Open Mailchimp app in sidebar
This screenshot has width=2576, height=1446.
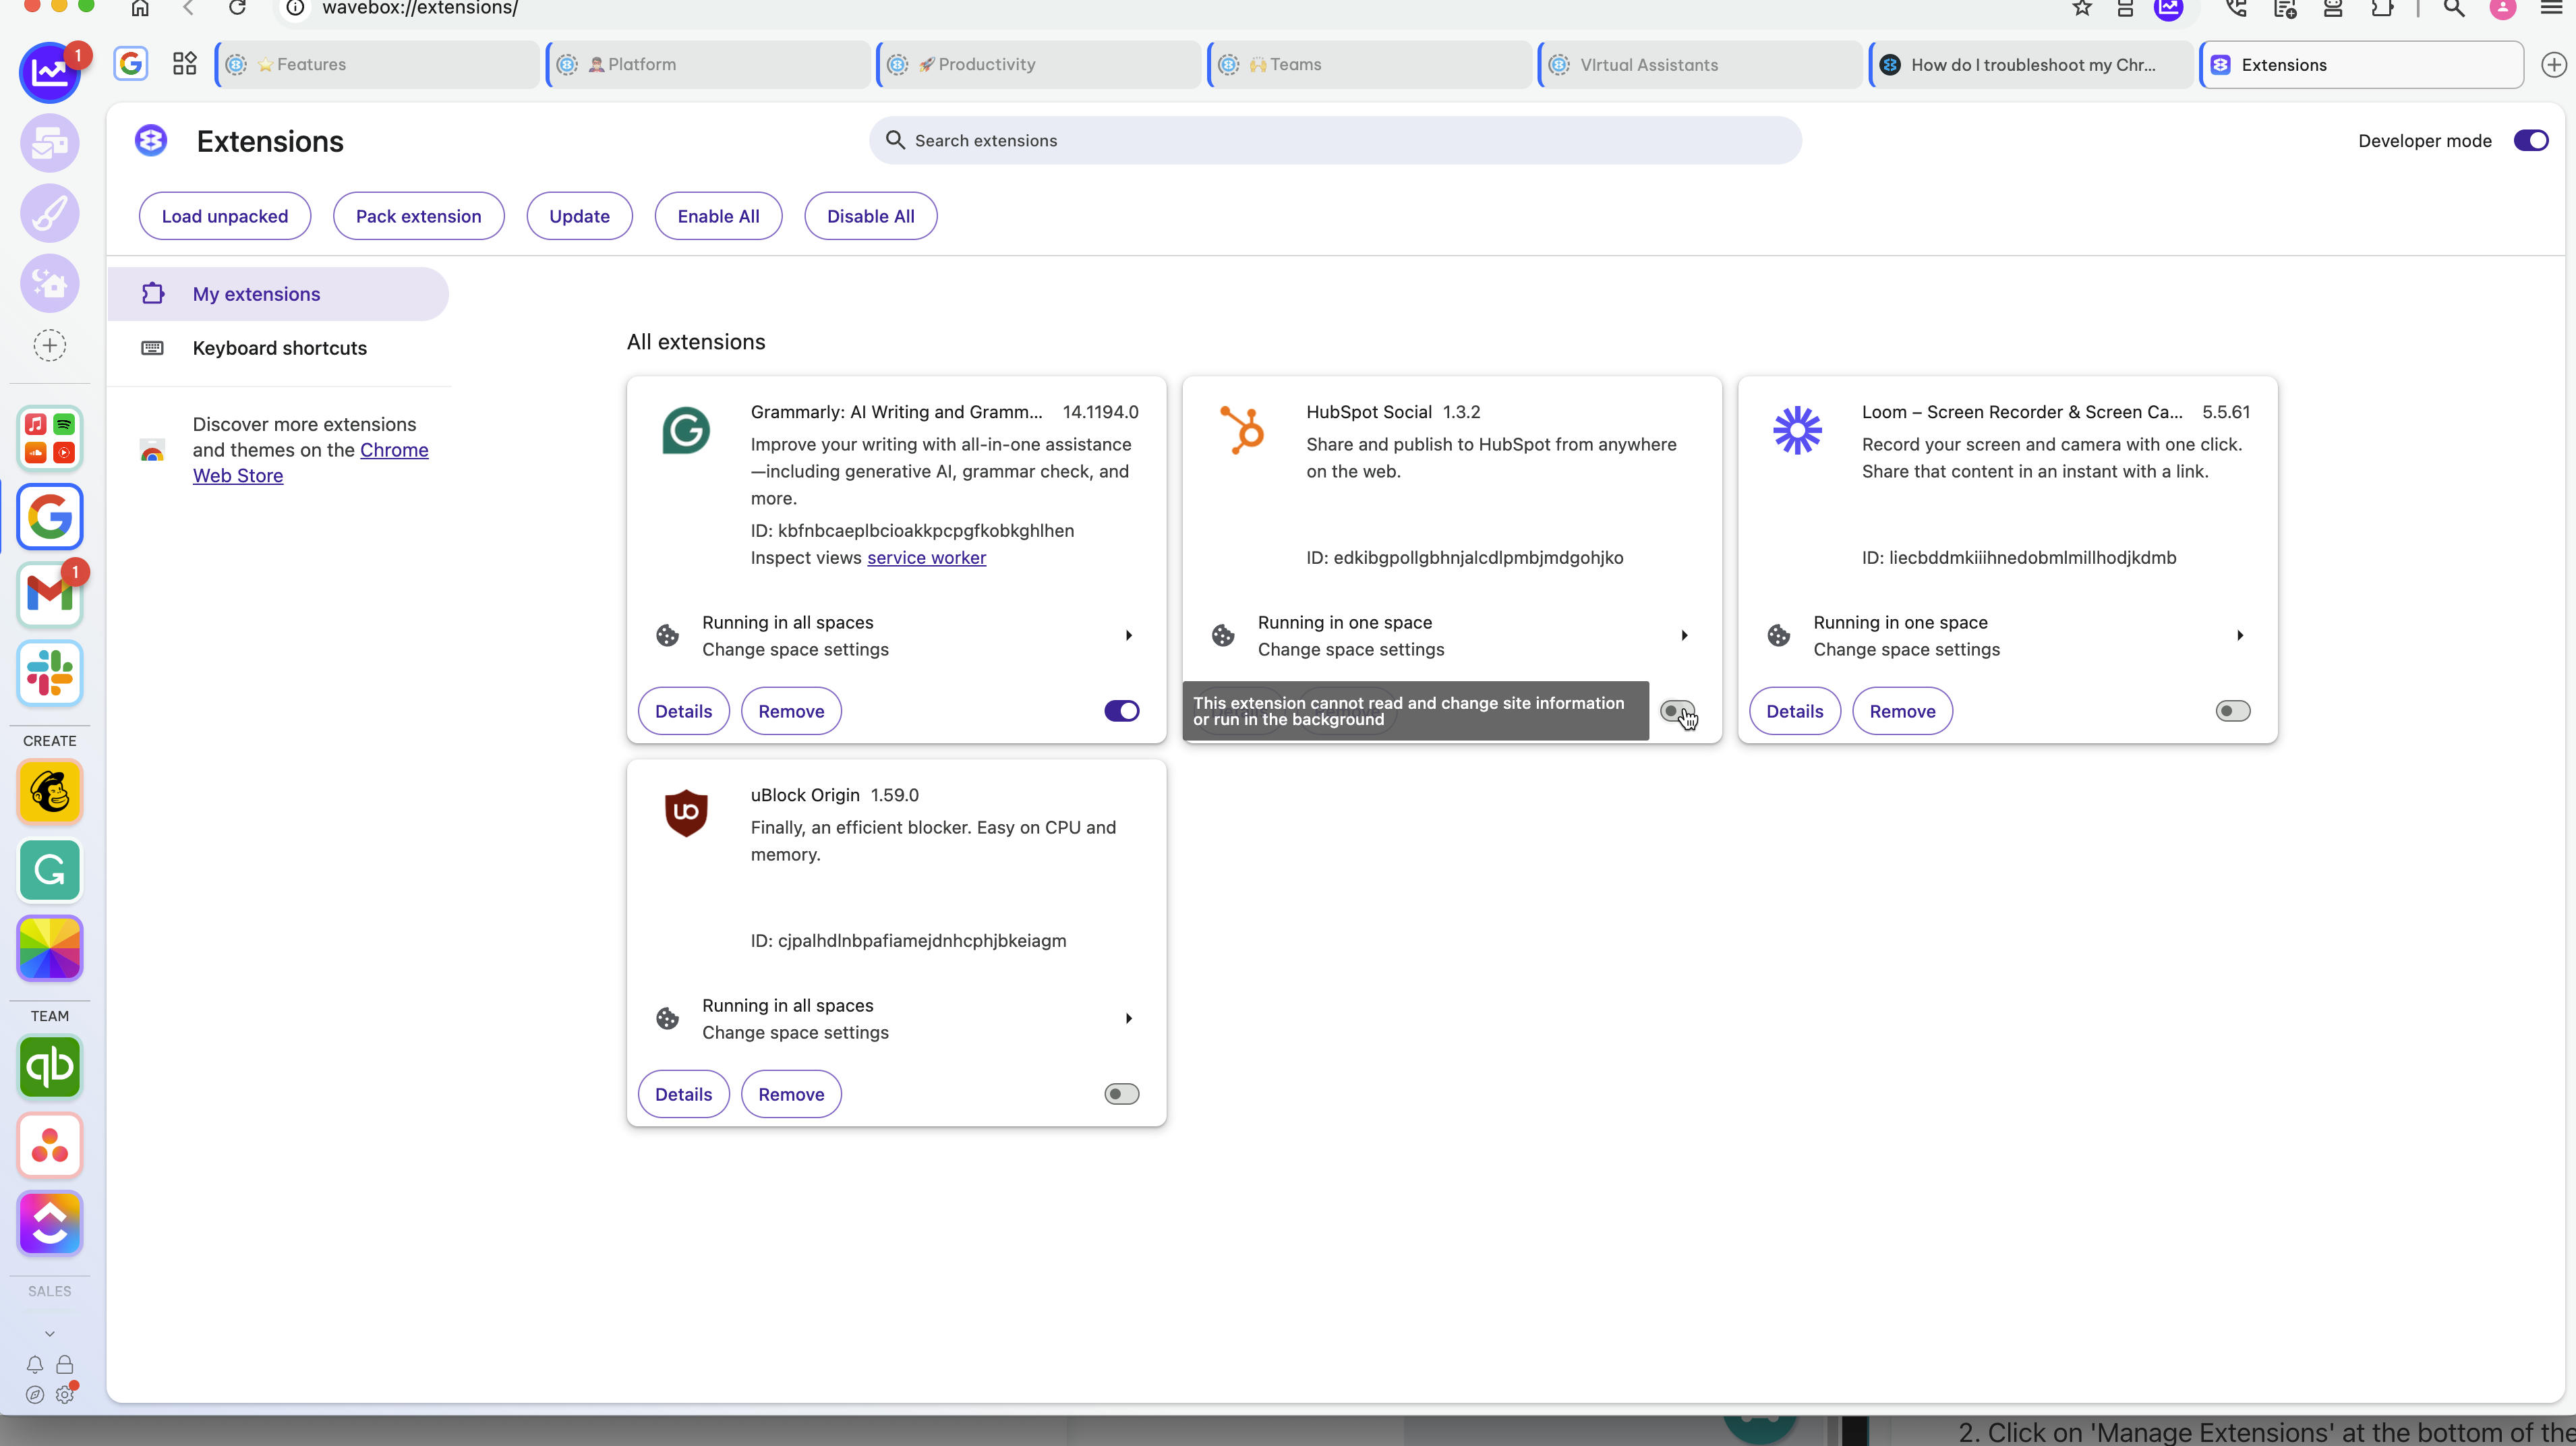[x=49, y=792]
